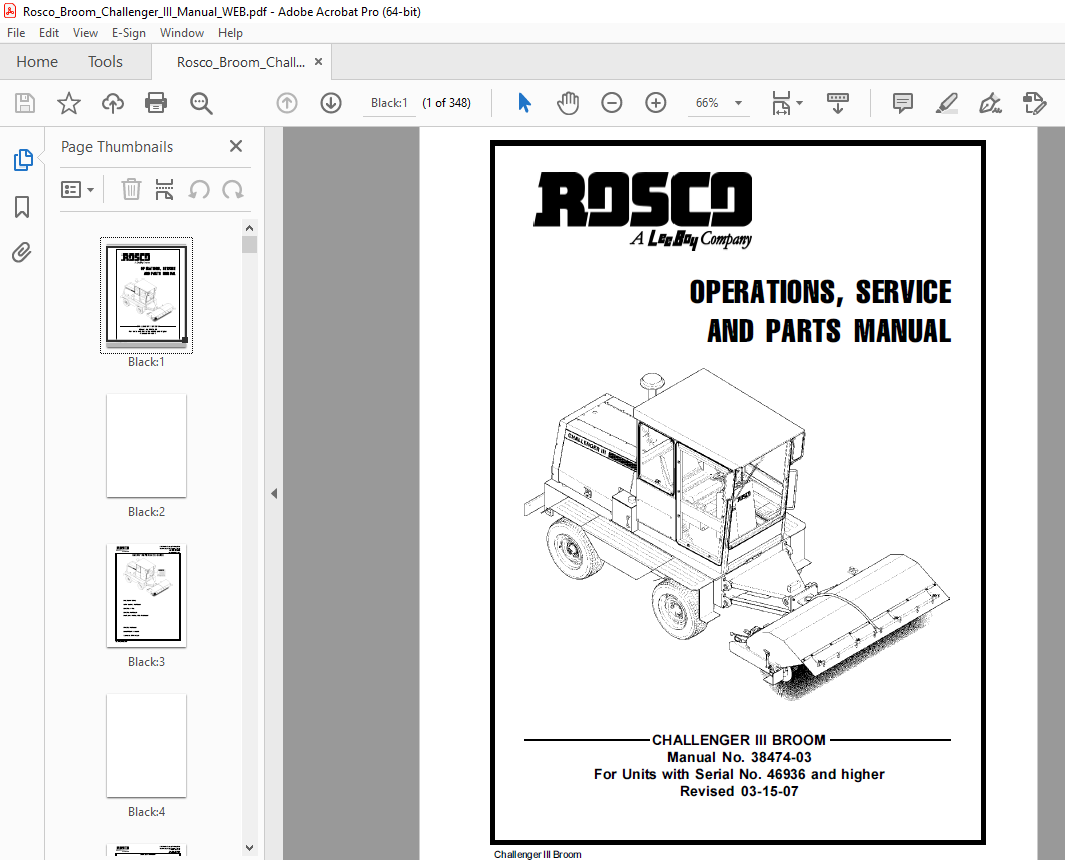The image size is (1065, 860).
Task: Click the Save file icon
Action: pyautogui.click(x=25, y=103)
